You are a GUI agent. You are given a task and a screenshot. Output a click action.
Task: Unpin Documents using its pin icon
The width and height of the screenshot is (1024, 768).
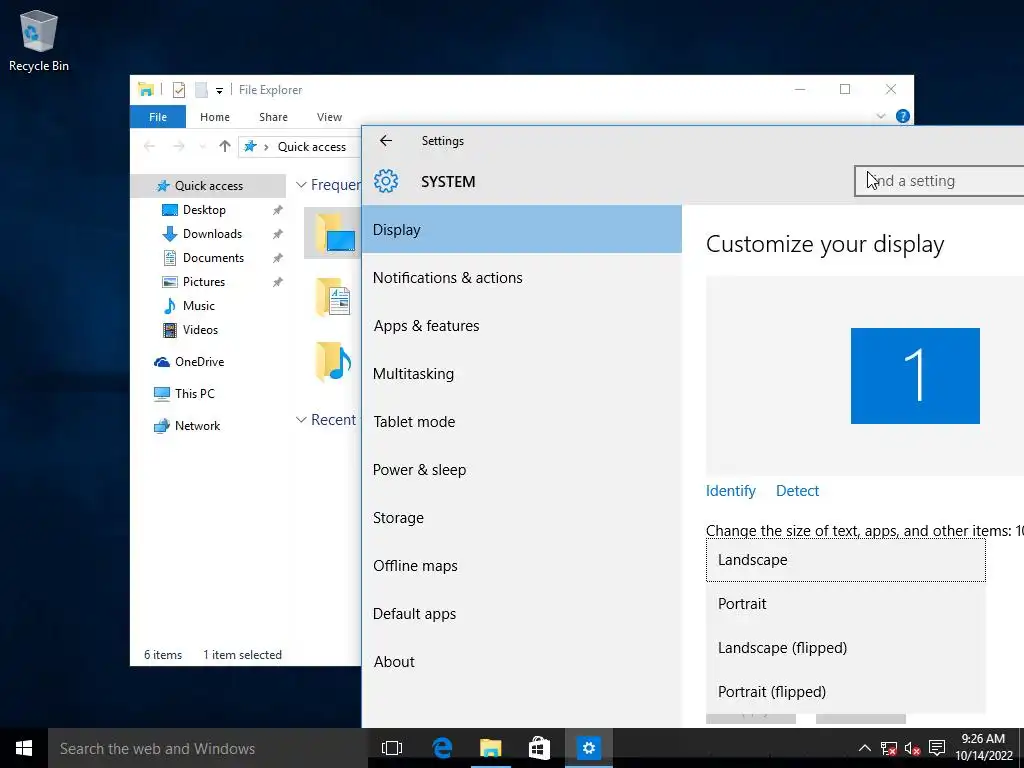278,258
